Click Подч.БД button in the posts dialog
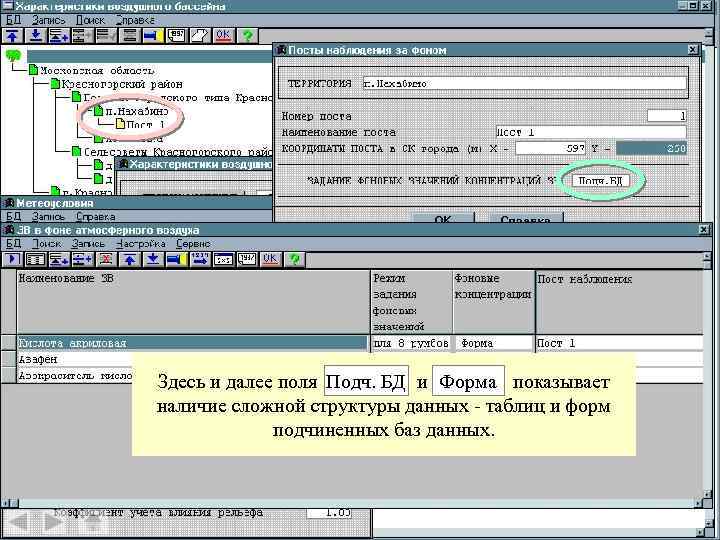Viewport: 720px width, 540px height. click(600, 180)
